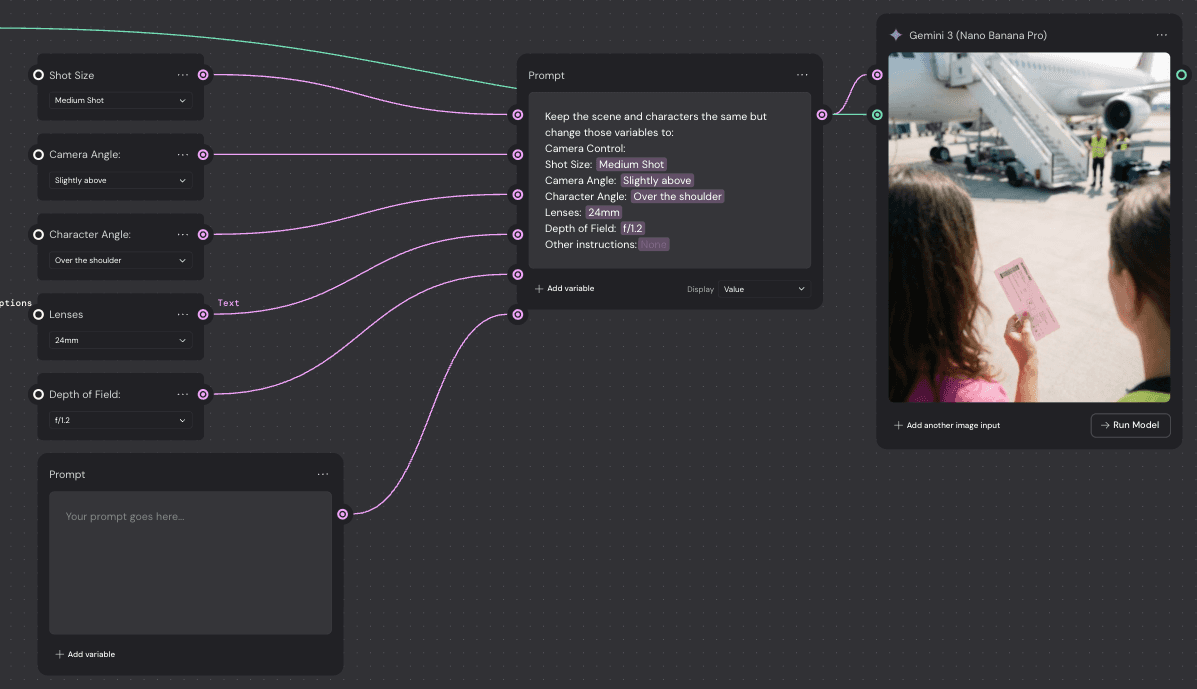The width and height of the screenshot is (1197, 689).
Task: Open the Character Angle node options menu
Action: [x=182, y=234]
